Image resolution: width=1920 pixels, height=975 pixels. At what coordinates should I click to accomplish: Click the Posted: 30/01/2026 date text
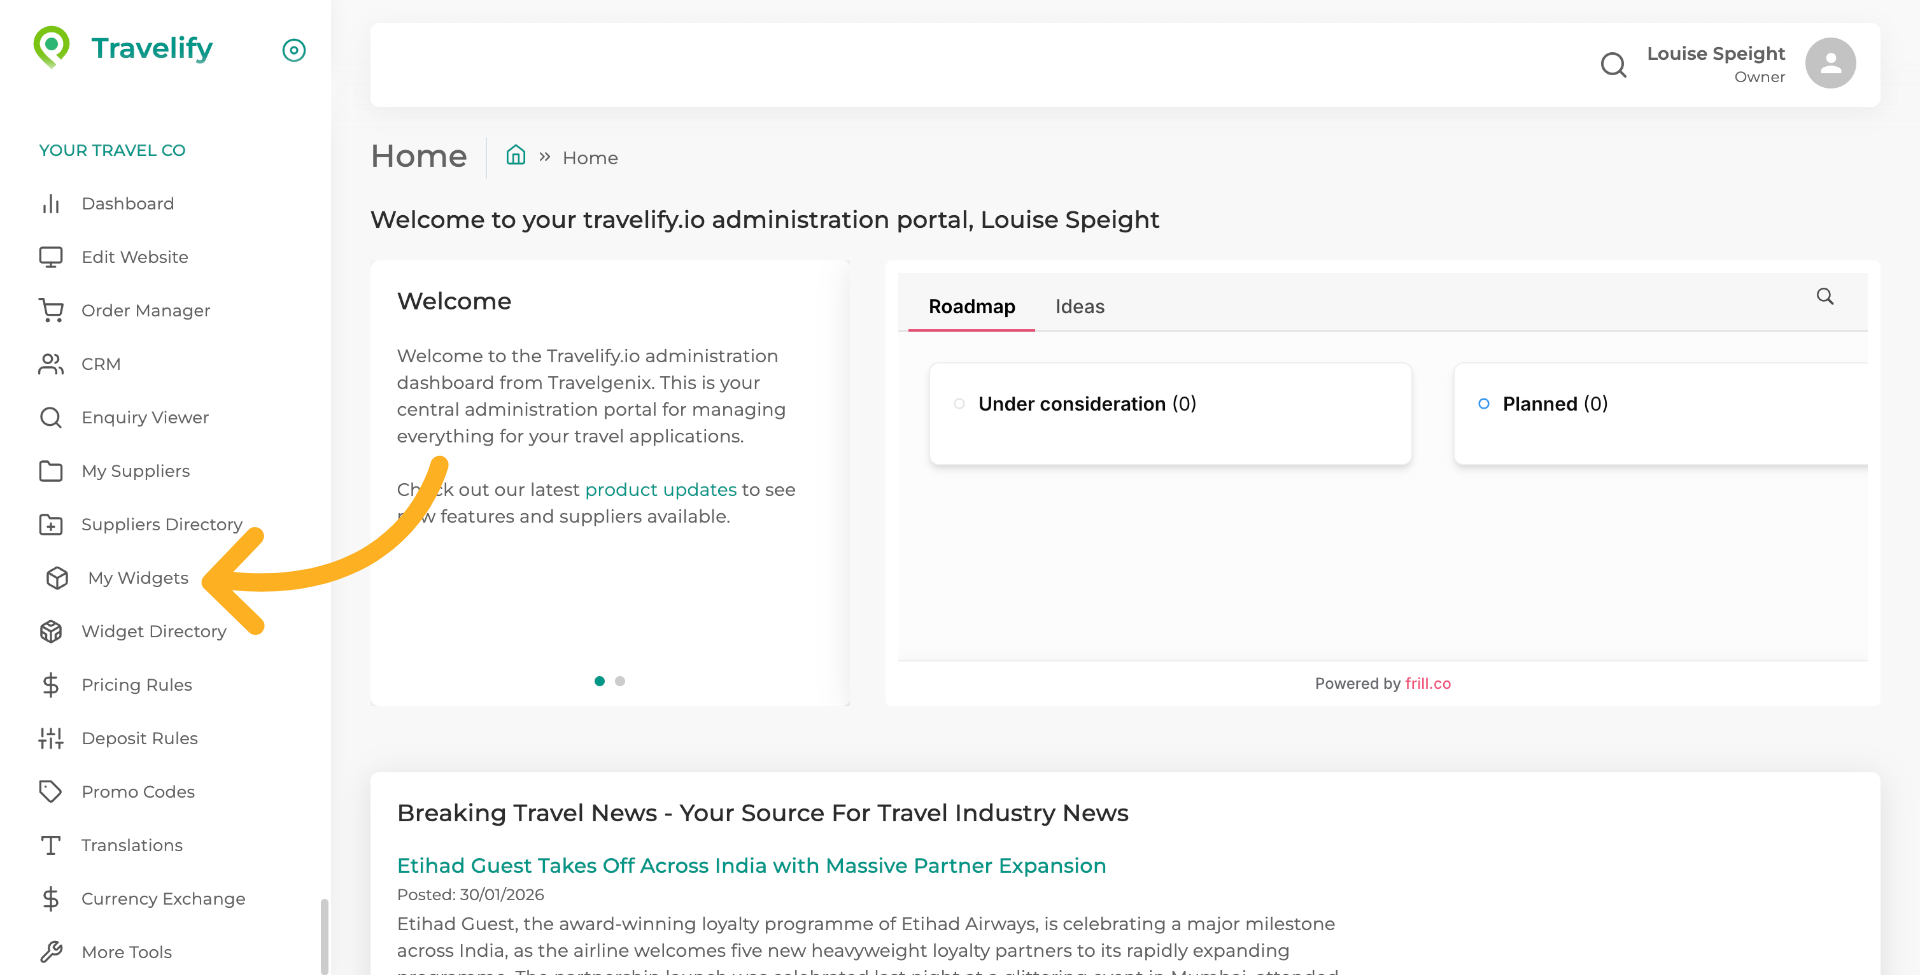tap(471, 895)
